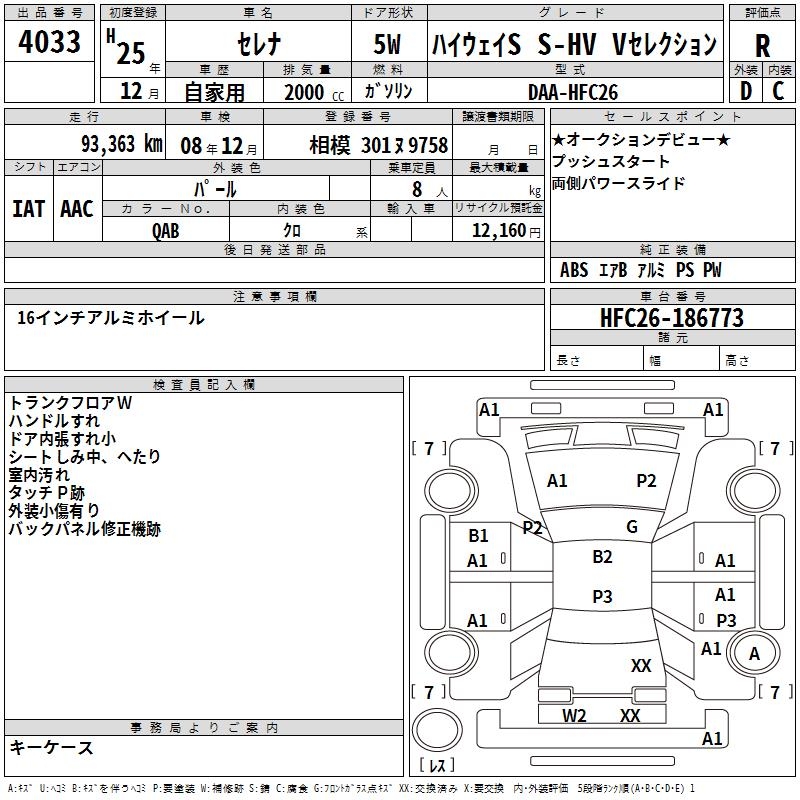The height and width of the screenshot is (800, 800).
Task: Click interior grade C
Action: [x=778, y=91]
